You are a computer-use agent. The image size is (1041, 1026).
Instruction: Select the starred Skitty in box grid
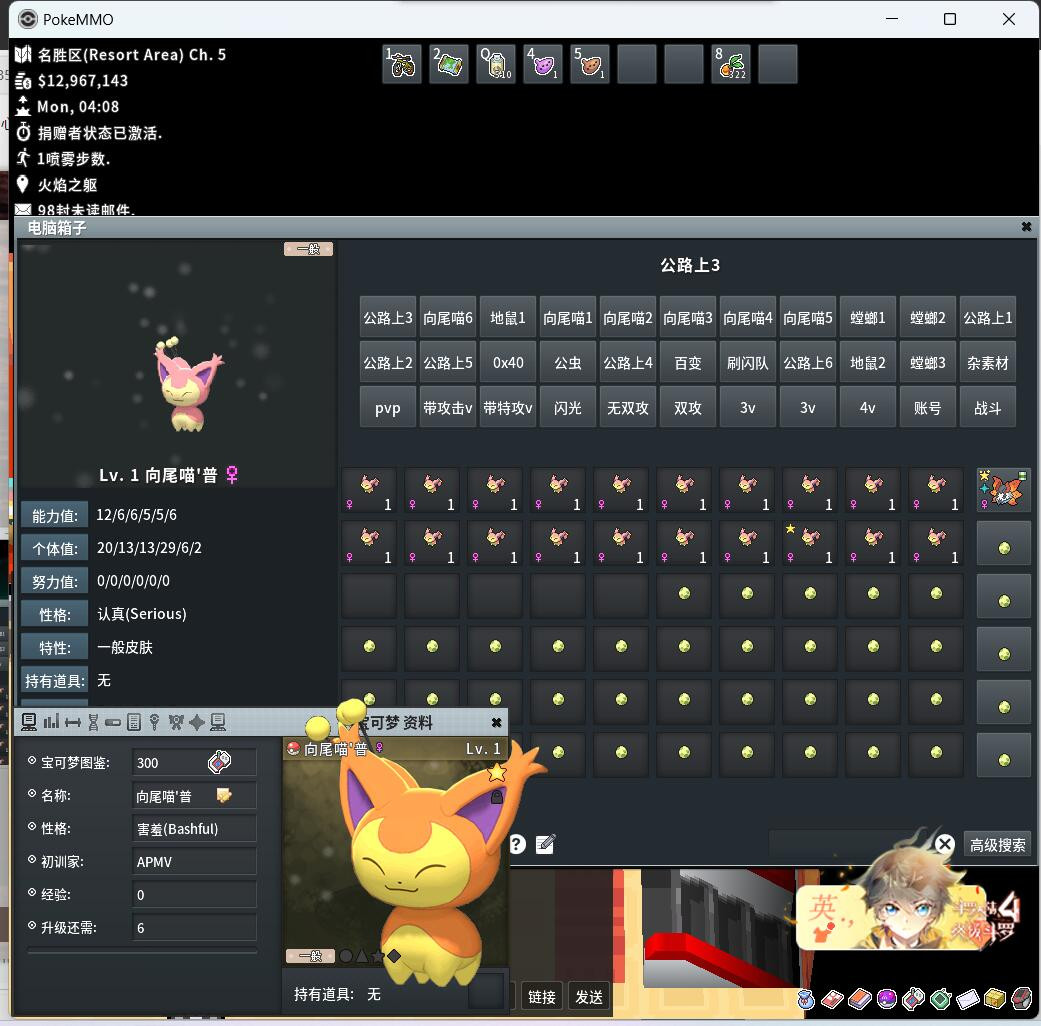[x=810, y=543]
